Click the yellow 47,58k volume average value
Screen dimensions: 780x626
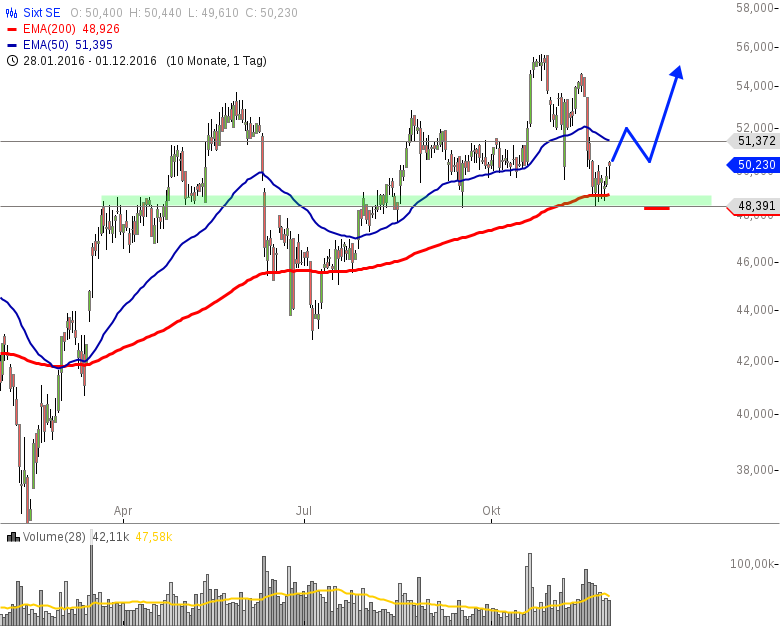pos(154,537)
